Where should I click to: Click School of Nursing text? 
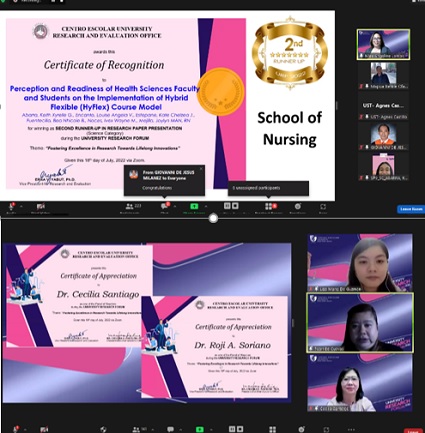[x=290, y=128]
